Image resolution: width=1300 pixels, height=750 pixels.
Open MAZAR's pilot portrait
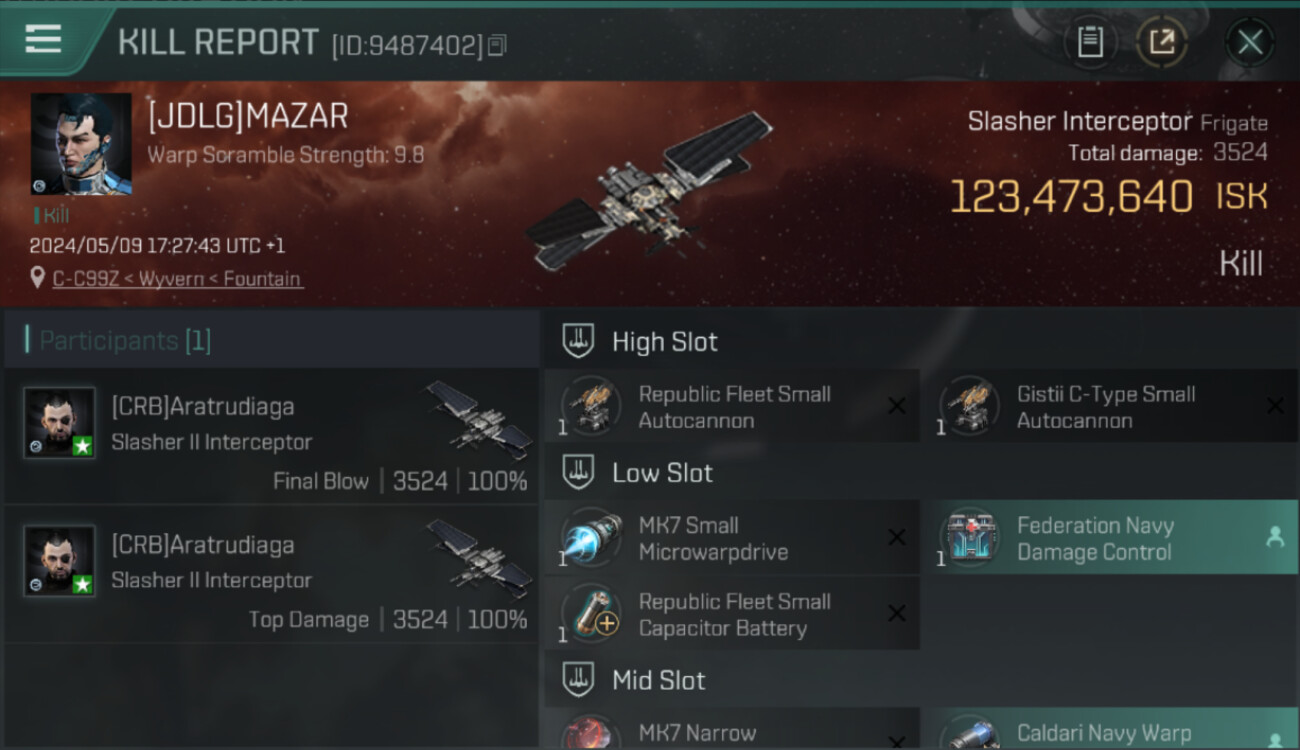[x=81, y=144]
